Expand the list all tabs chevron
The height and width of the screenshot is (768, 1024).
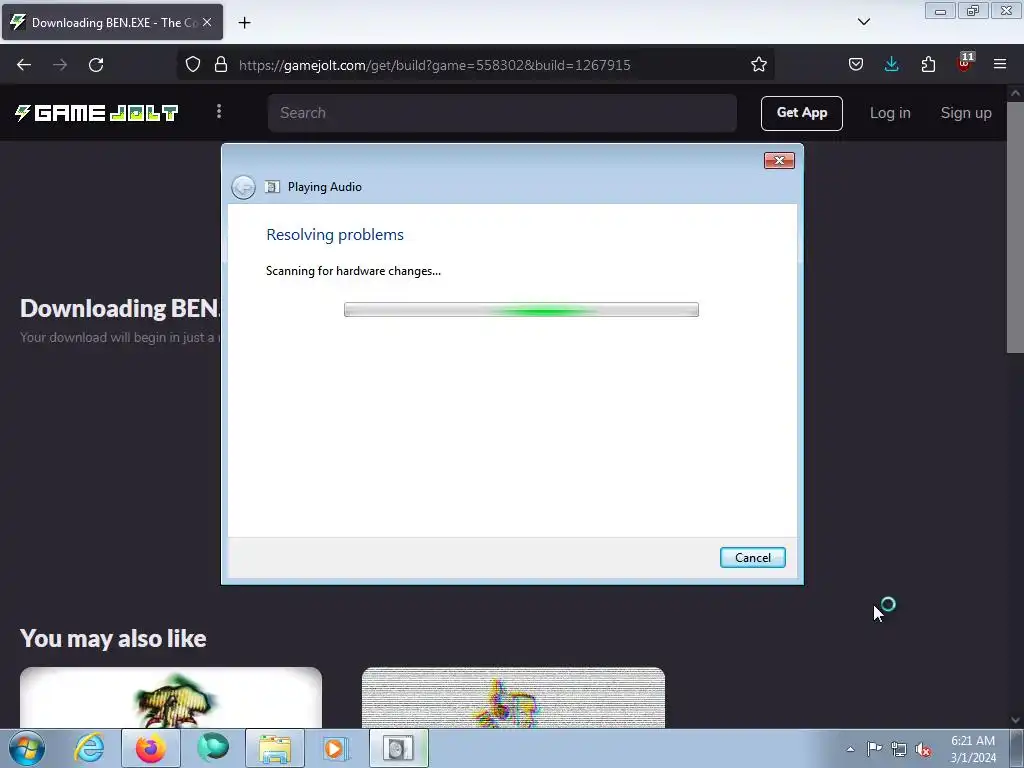click(863, 22)
